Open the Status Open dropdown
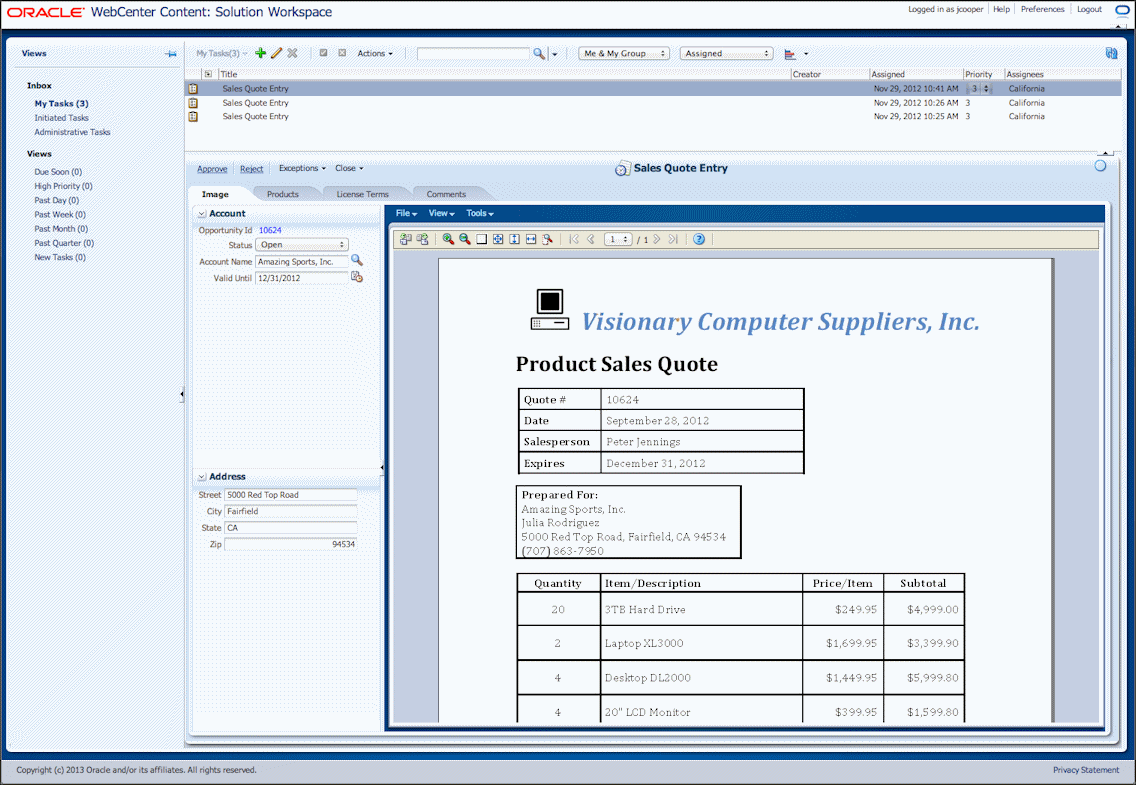1136x785 pixels. [x=302, y=245]
